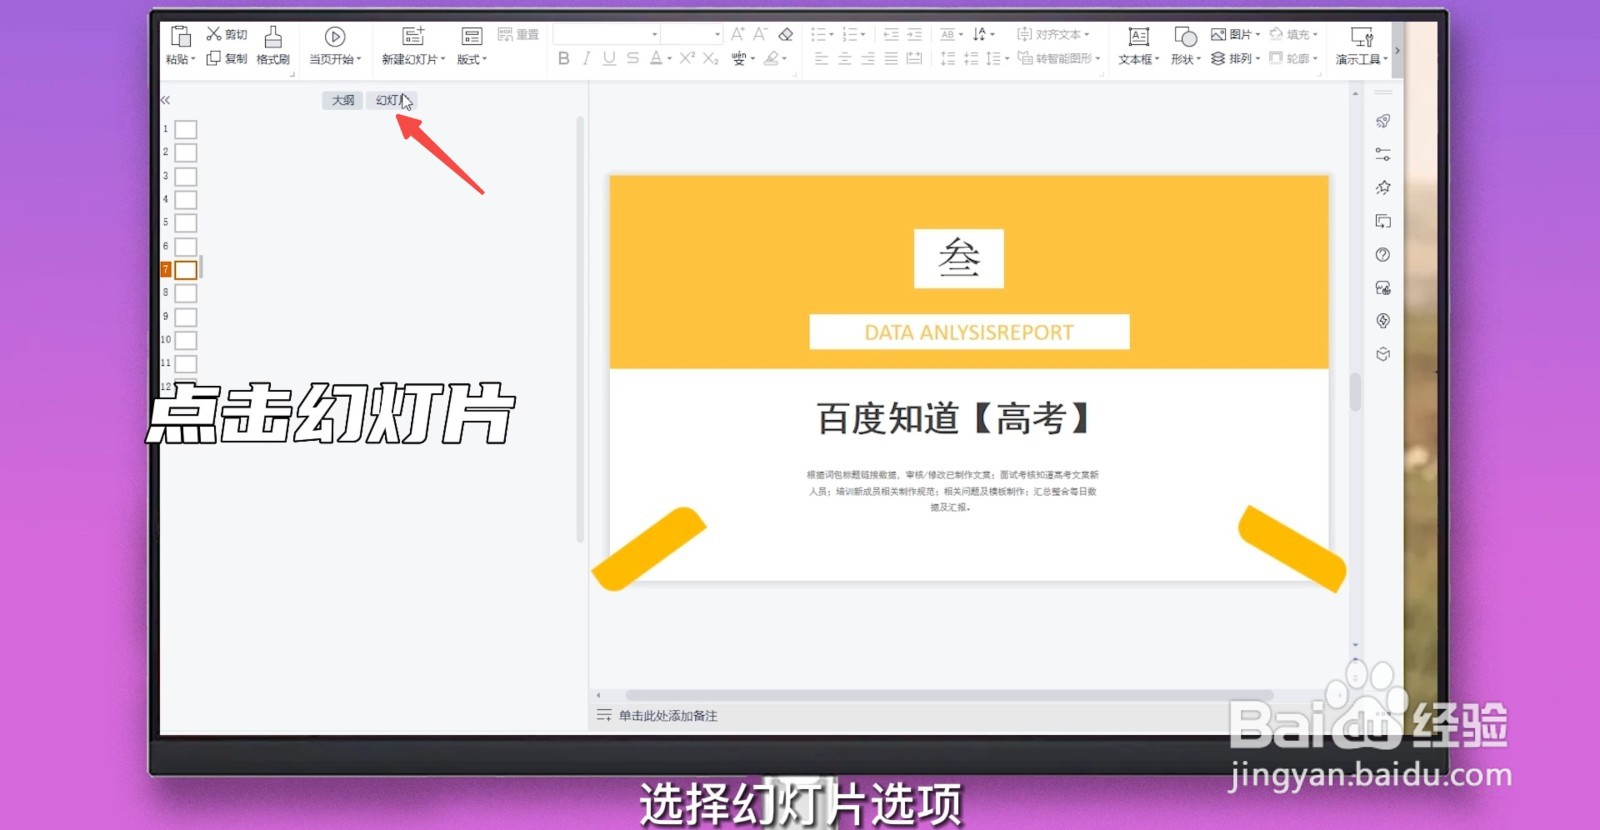Open the line spacing dropdown

point(997,59)
